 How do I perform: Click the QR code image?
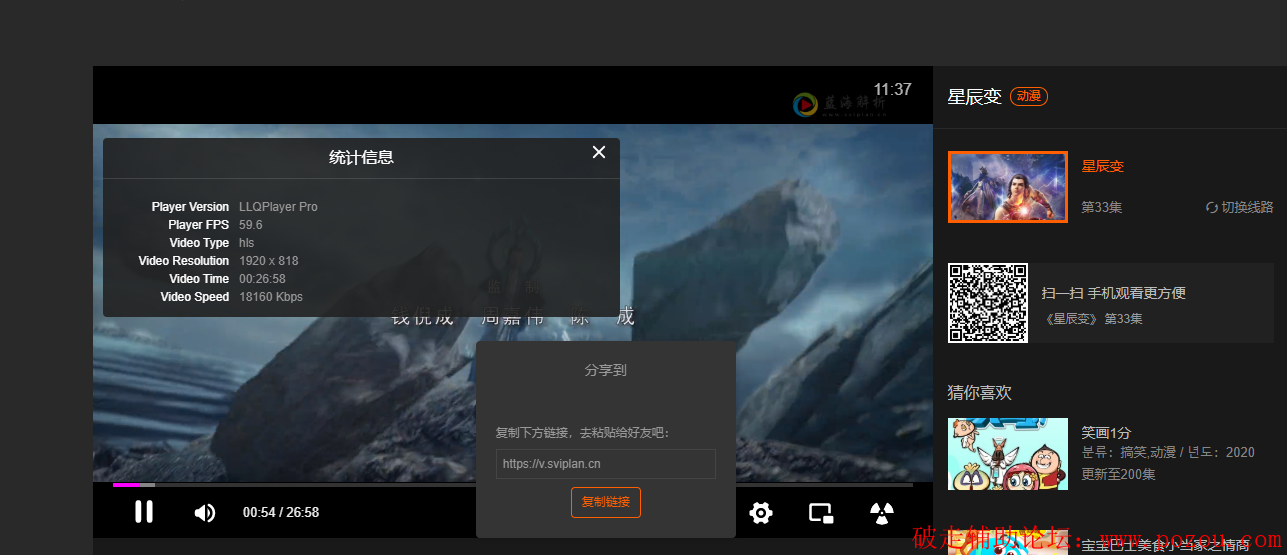point(988,303)
